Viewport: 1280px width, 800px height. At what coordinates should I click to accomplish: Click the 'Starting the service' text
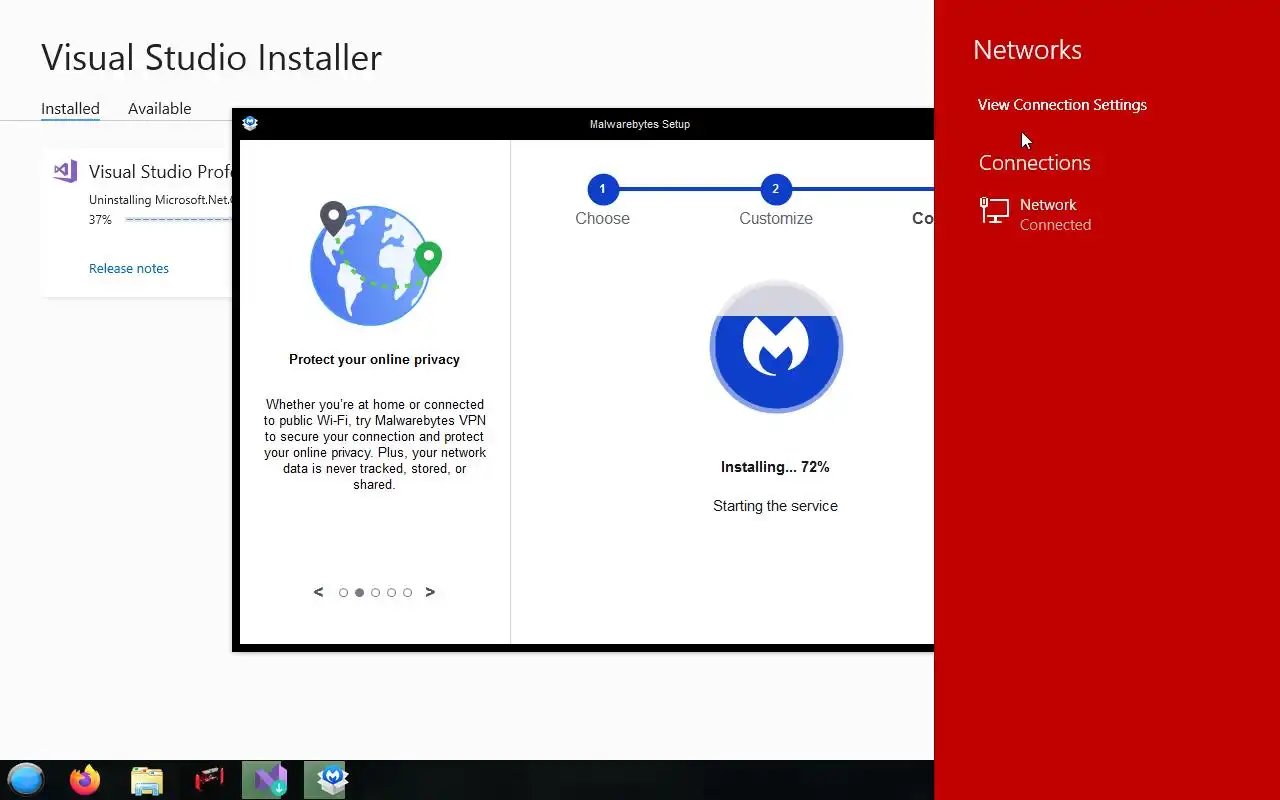tap(775, 506)
